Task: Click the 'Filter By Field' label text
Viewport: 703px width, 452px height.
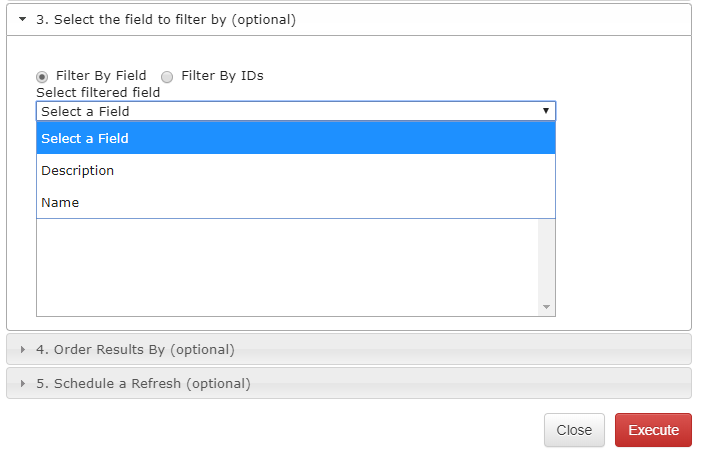Action: (x=101, y=76)
